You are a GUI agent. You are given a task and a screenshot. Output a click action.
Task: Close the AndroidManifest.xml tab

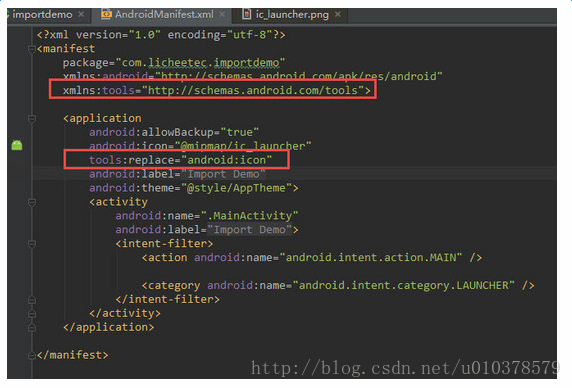click(222, 15)
